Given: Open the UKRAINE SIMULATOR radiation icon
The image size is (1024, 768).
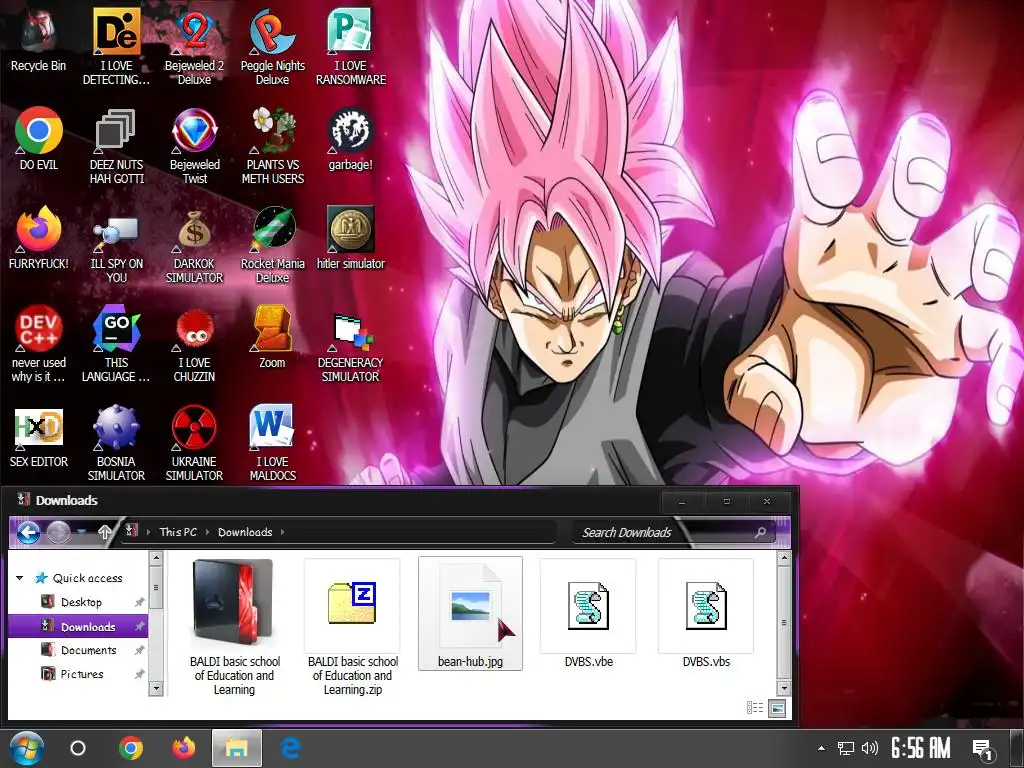Looking at the screenshot, I should (194, 443).
